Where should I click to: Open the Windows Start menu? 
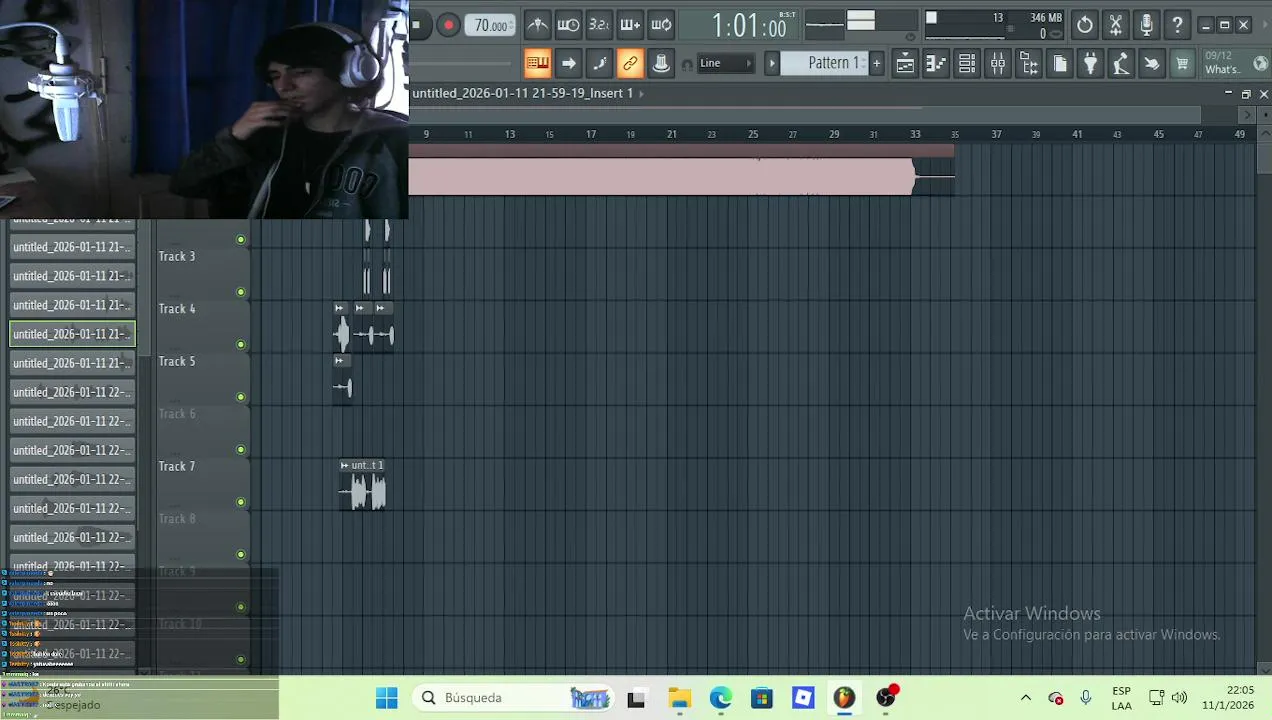tap(386, 697)
